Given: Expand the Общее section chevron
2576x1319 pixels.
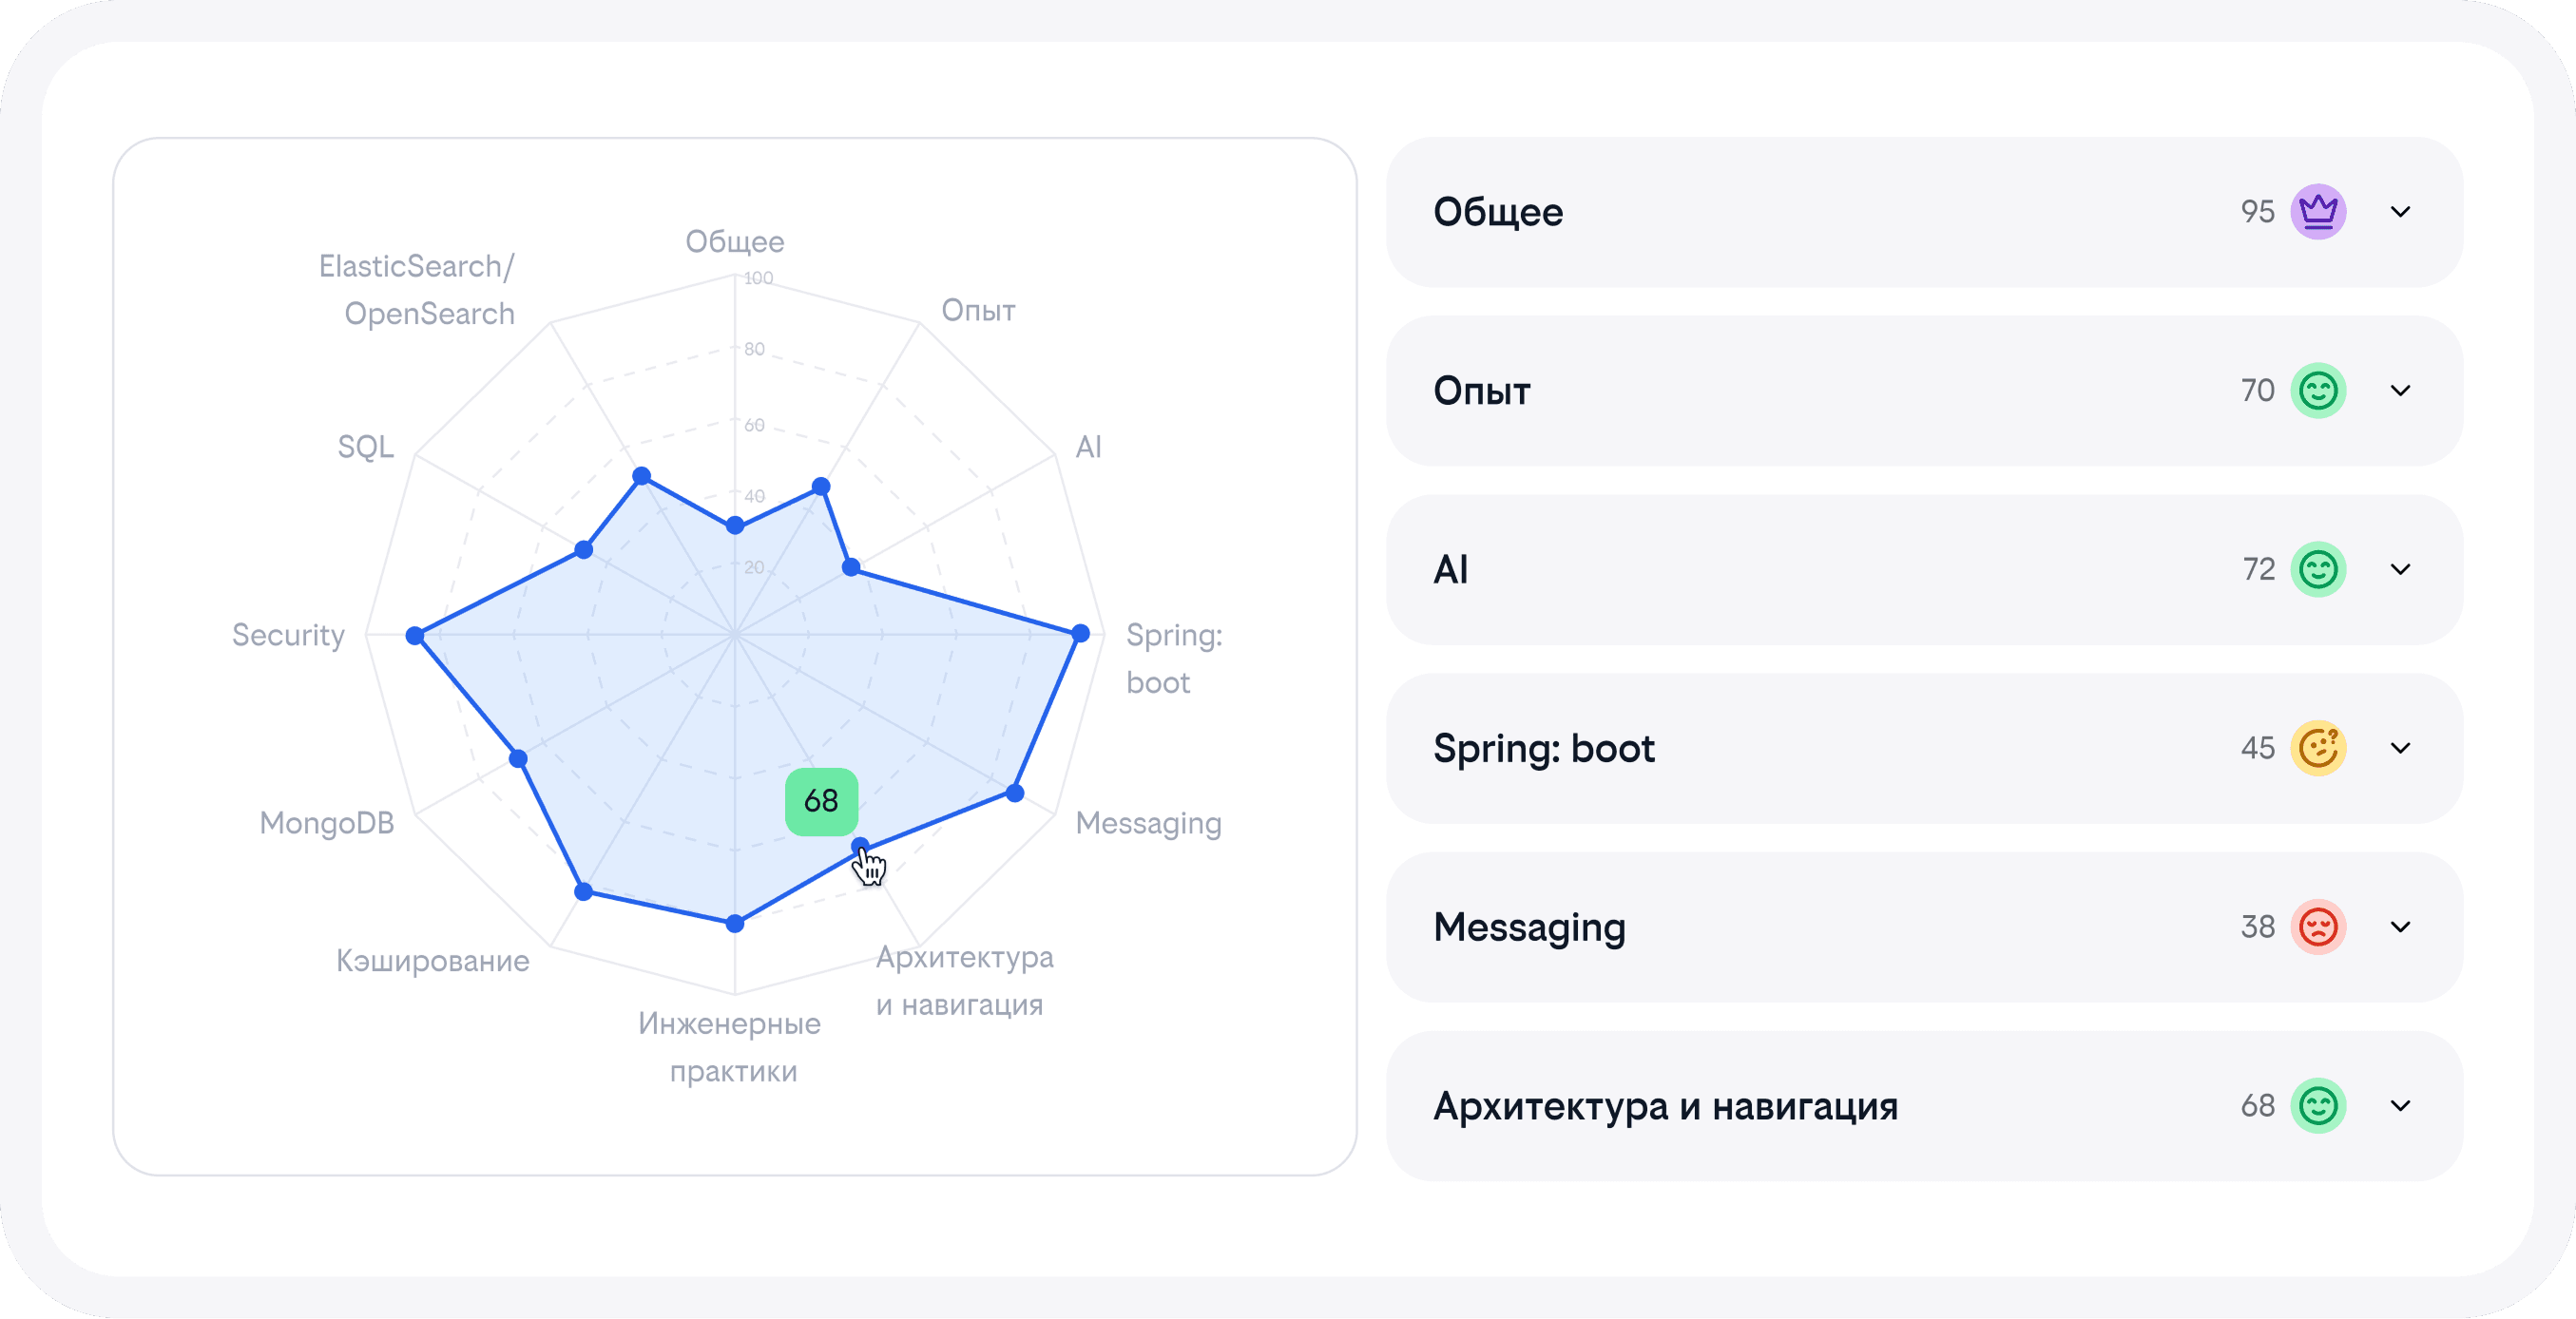Looking at the screenshot, I should [2400, 212].
